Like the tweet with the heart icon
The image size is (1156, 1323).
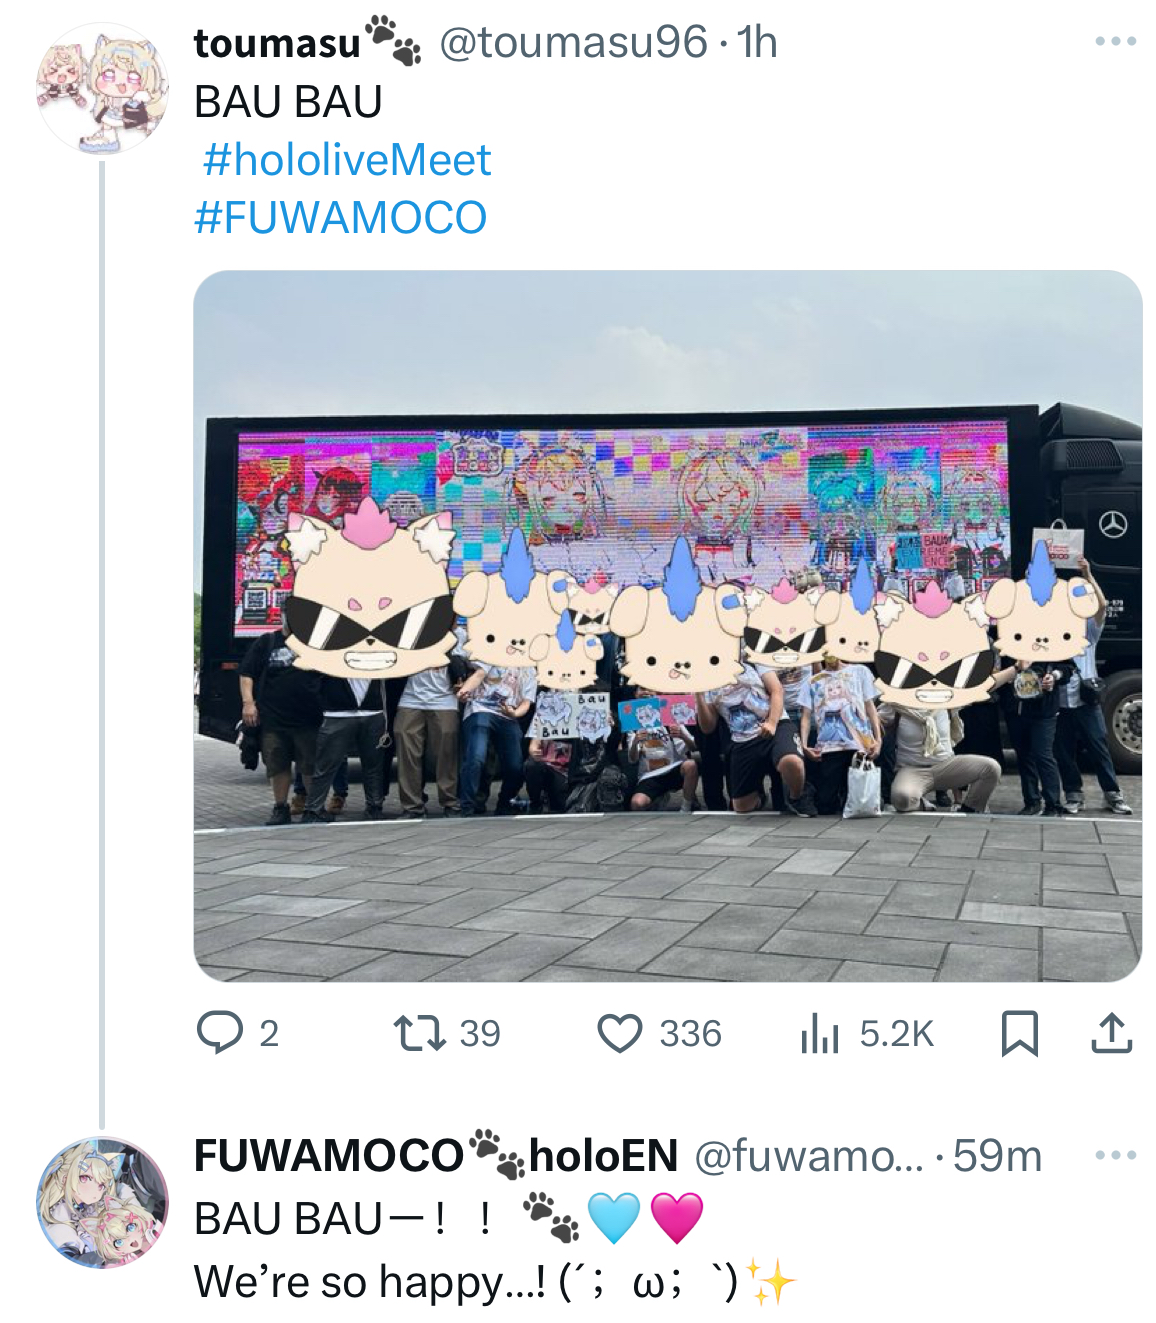[x=620, y=1033]
